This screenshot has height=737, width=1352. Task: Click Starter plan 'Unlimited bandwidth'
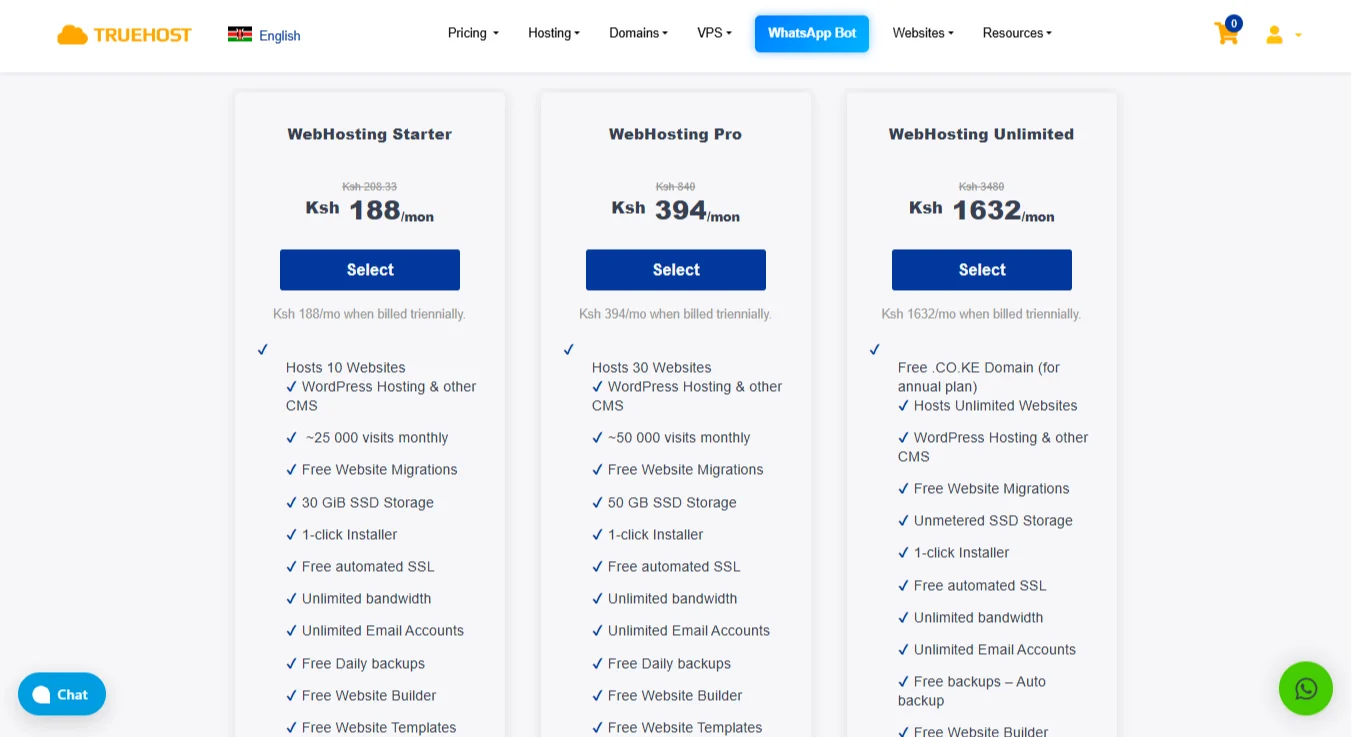pos(367,599)
